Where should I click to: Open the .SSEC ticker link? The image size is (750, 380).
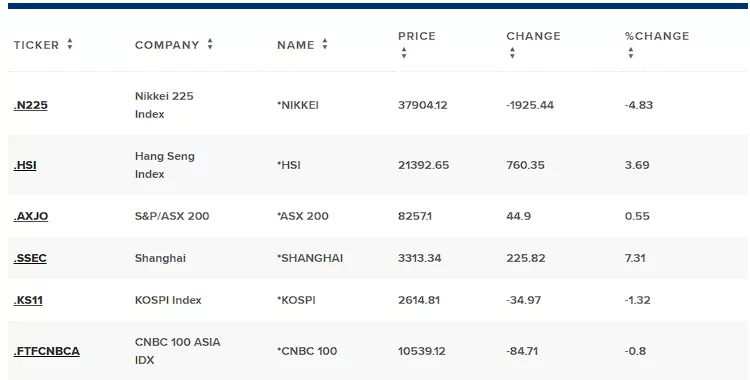click(30, 258)
